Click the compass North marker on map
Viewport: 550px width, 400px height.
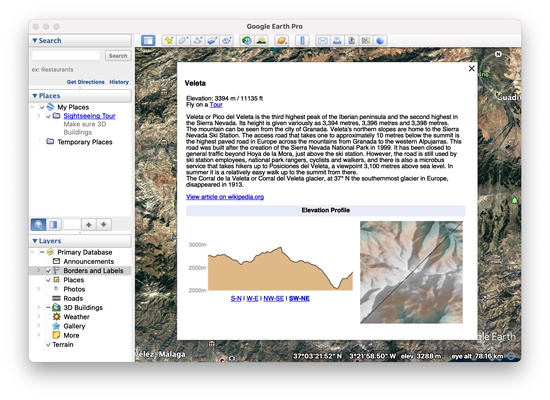(x=498, y=54)
